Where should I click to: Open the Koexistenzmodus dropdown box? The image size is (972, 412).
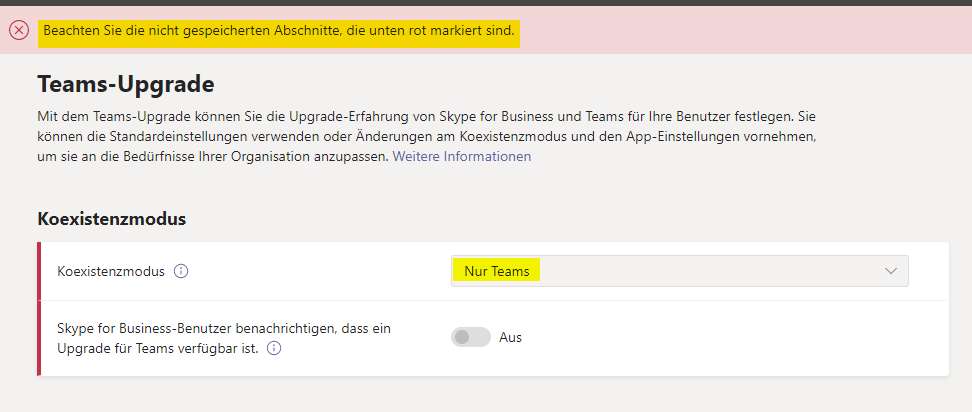(679, 271)
